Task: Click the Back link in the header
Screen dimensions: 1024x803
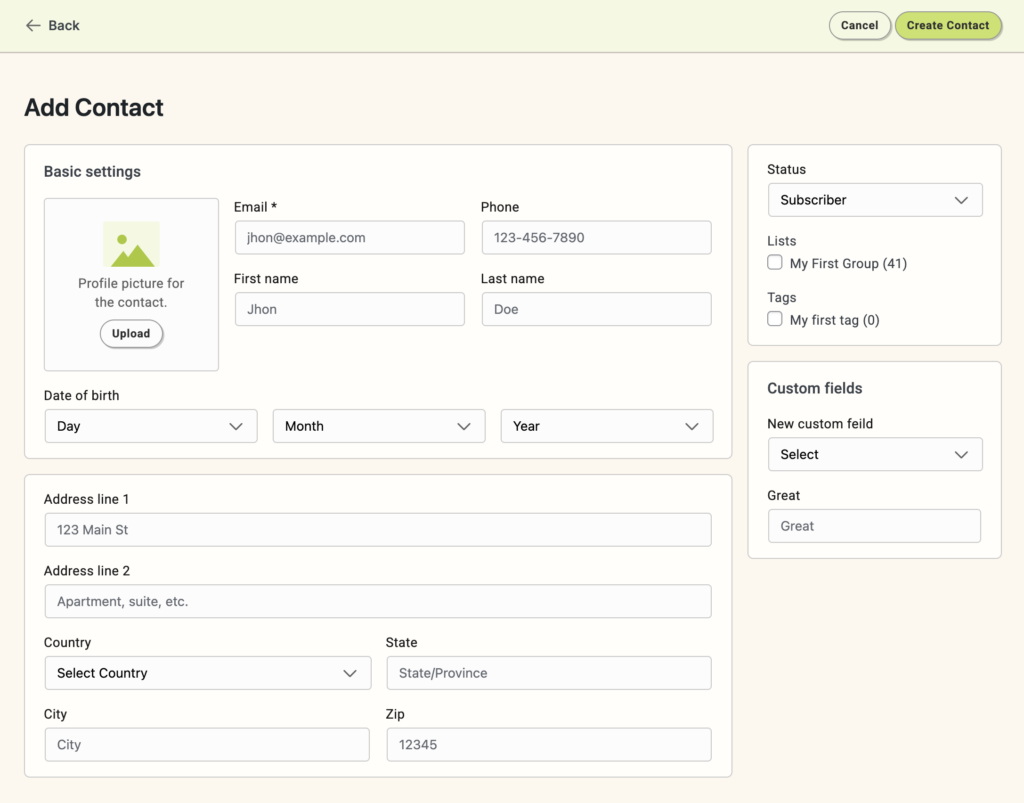Action: (63, 25)
